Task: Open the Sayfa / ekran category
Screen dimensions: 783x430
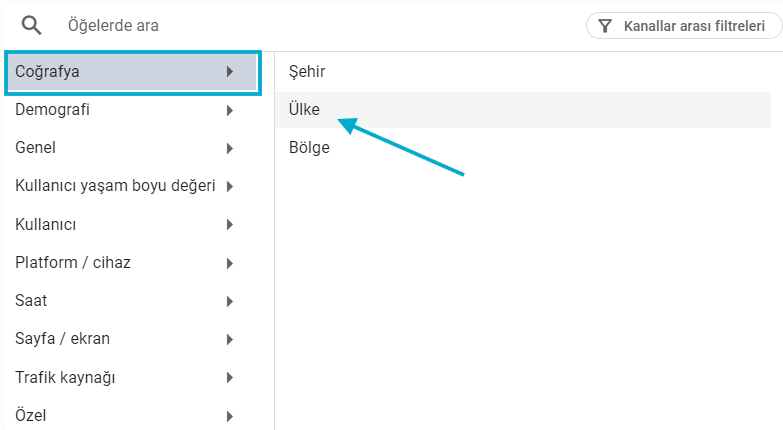Action: point(62,339)
